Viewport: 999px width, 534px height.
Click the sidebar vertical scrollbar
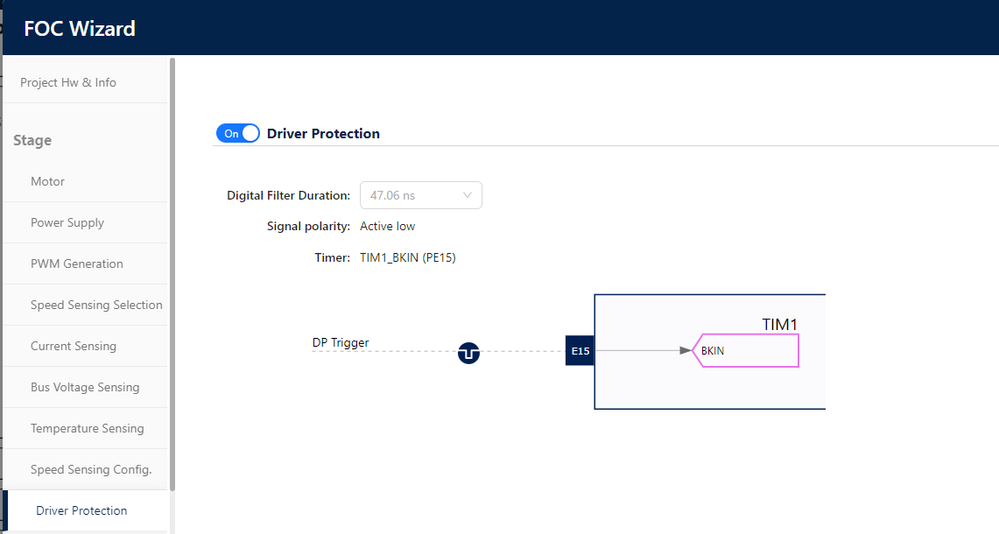(x=172, y=274)
